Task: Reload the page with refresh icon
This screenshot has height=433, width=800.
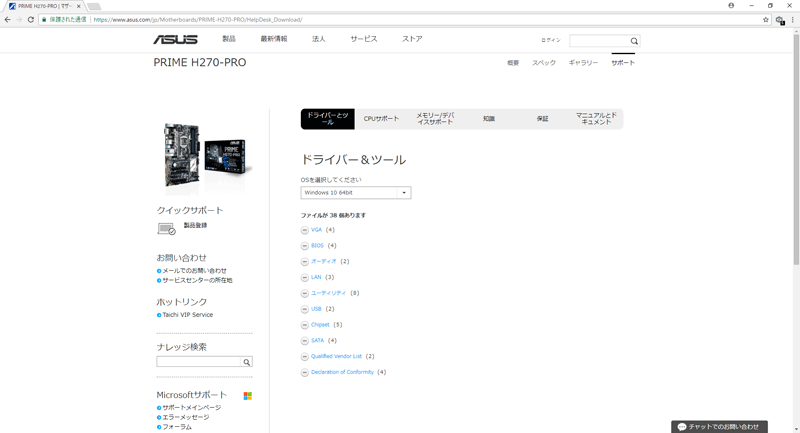Action: coord(31,19)
